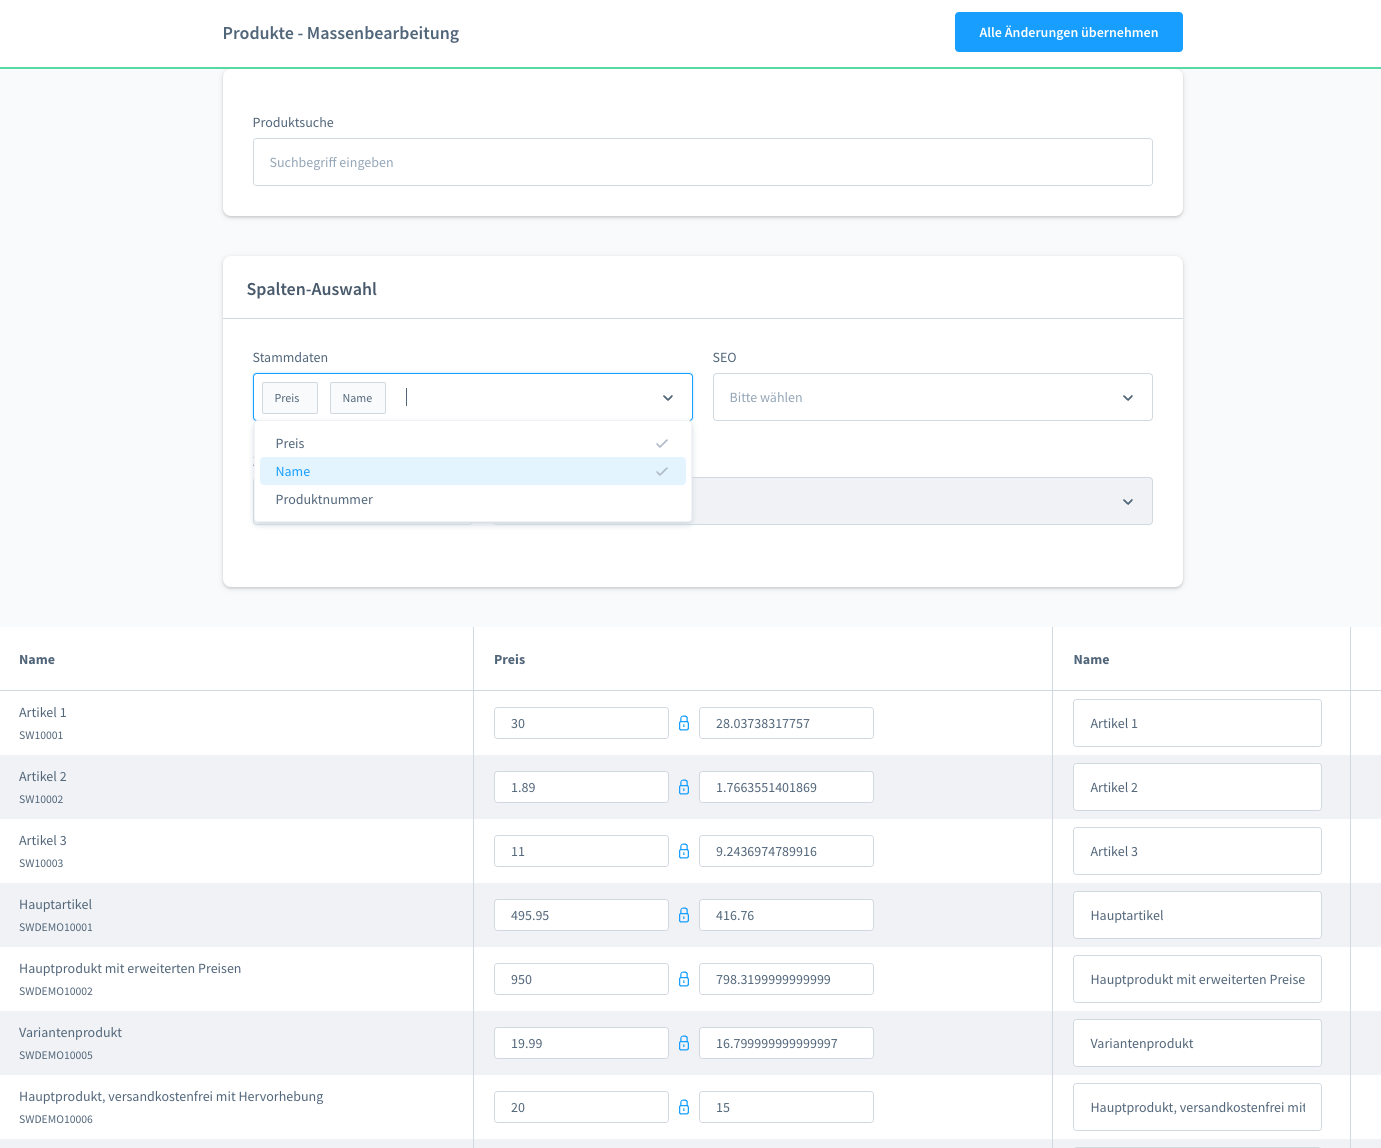Click the lock icon beside price 950
1381x1148 pixels.
(684, 979)
